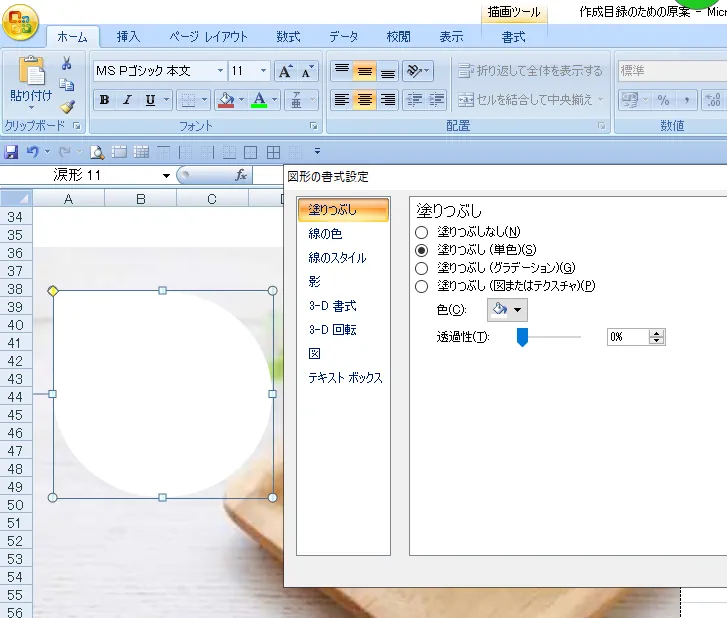Viewport: 727px width, 618px height.
Task: Click the save icon in quick access toolbar
Action: (x=12, y=152)
